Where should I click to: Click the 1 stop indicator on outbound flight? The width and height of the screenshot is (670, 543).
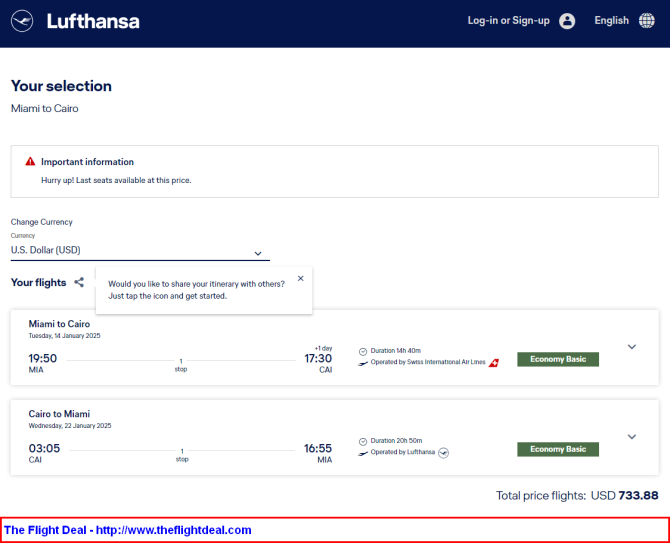coord(181,365)
